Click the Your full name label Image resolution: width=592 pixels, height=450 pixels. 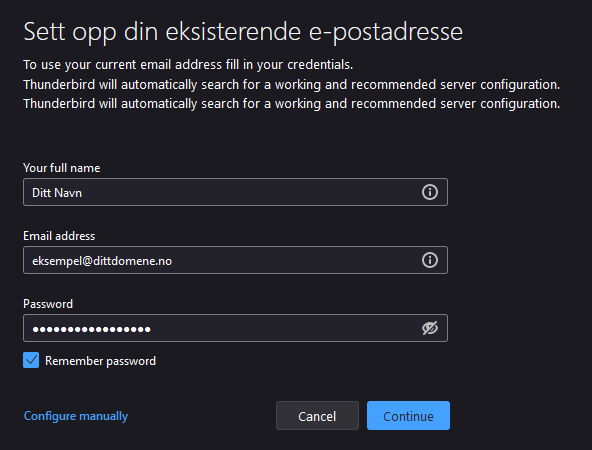[62, 168]
